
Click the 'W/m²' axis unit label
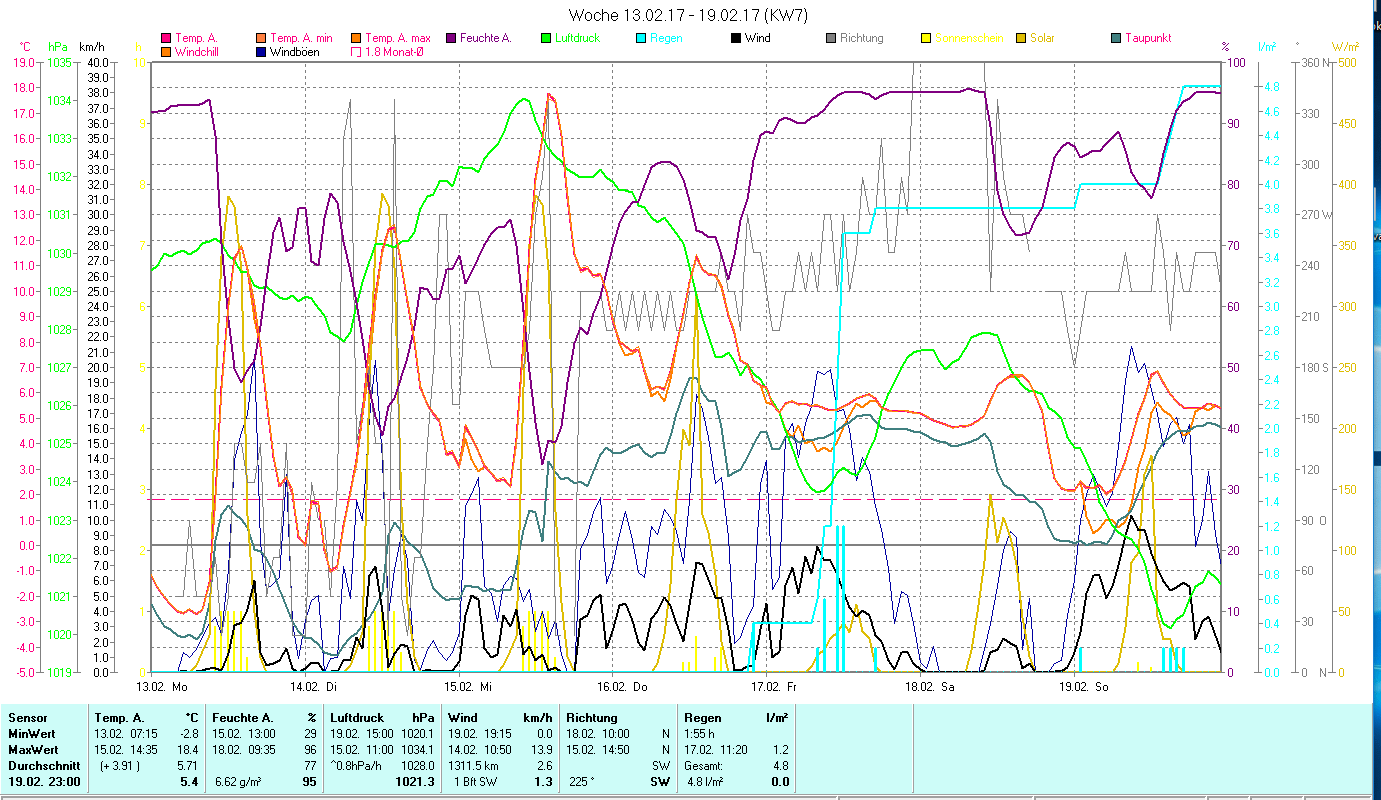coord(1345,46)
